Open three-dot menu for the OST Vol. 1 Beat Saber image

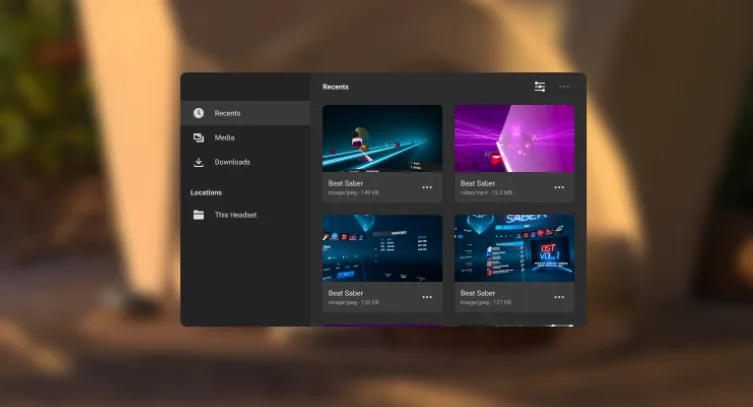click(x=559, y=298)
